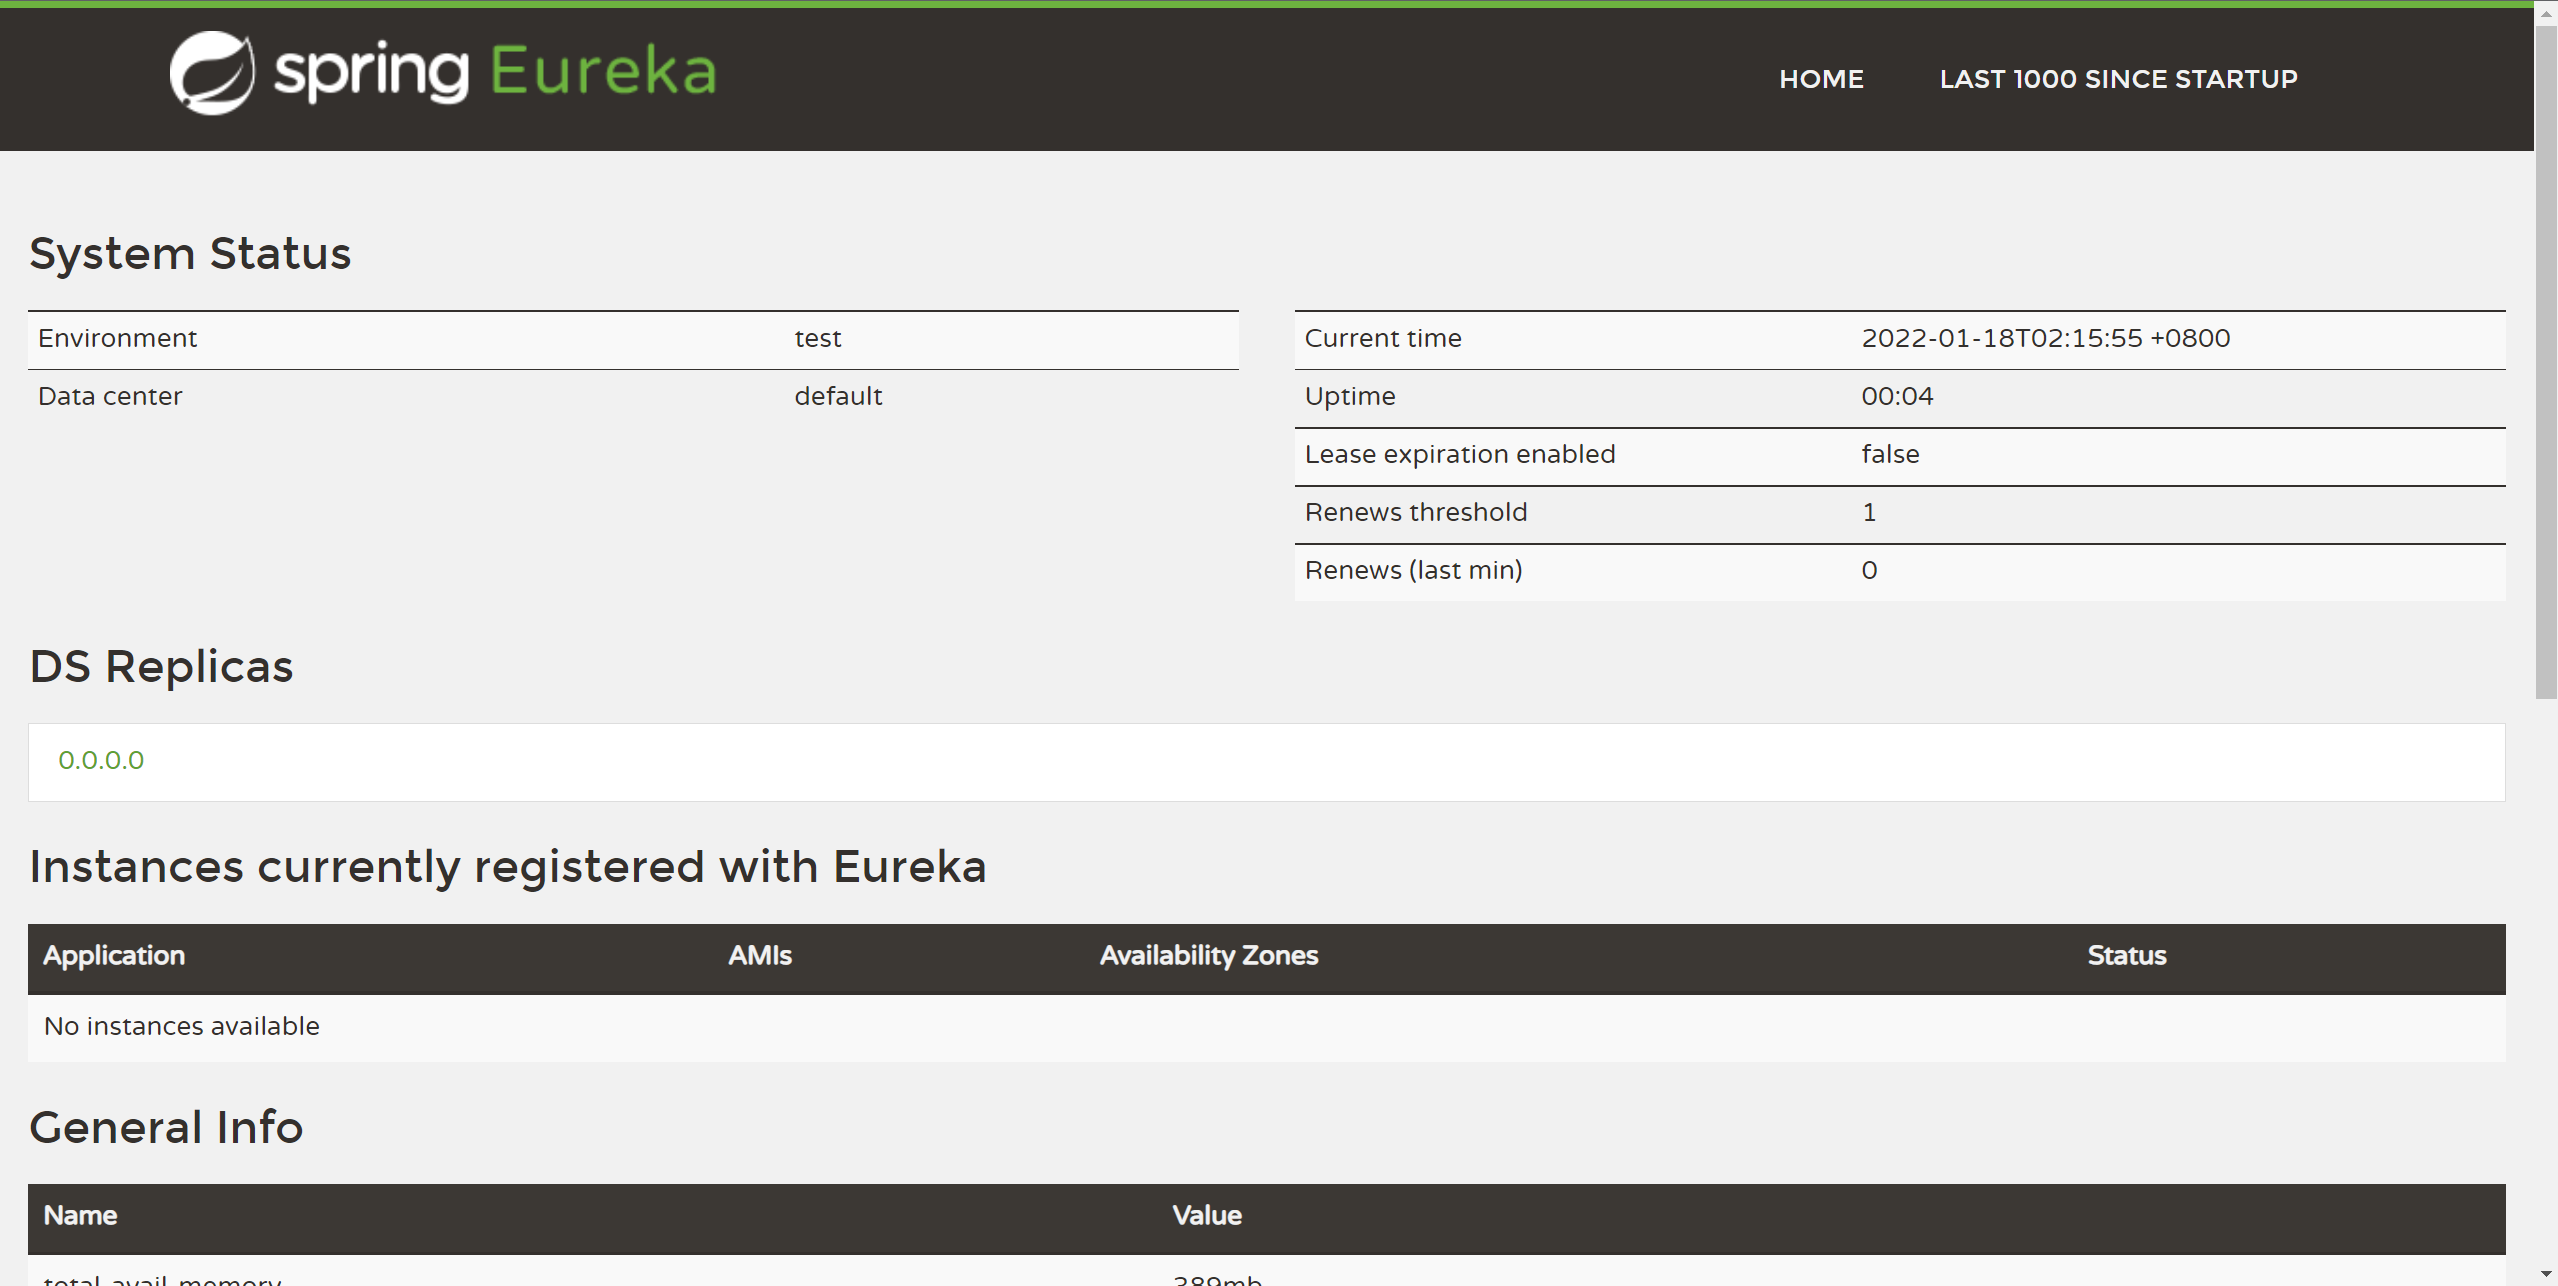The height and width of the screenshot is (1286, 2558).
Task: Open the HOME navigation item
Action: pyautogui.click(x=1821, y=79)
